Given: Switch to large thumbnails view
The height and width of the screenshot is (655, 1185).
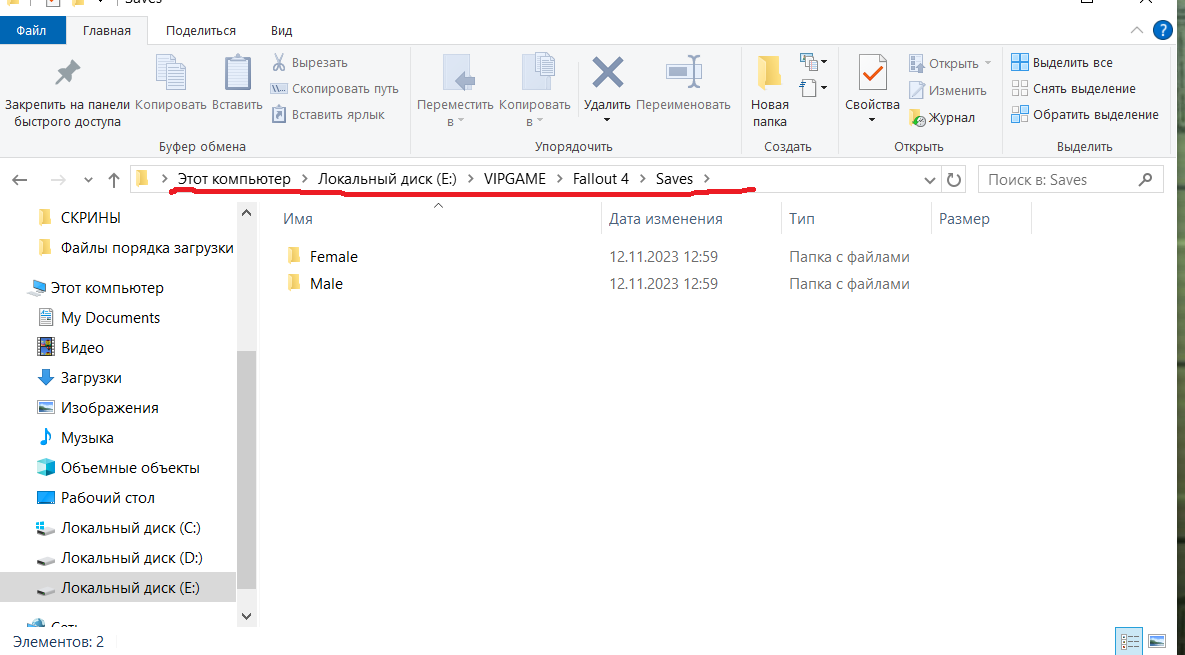Looking at the screenshot, I should coord(1157,641).
